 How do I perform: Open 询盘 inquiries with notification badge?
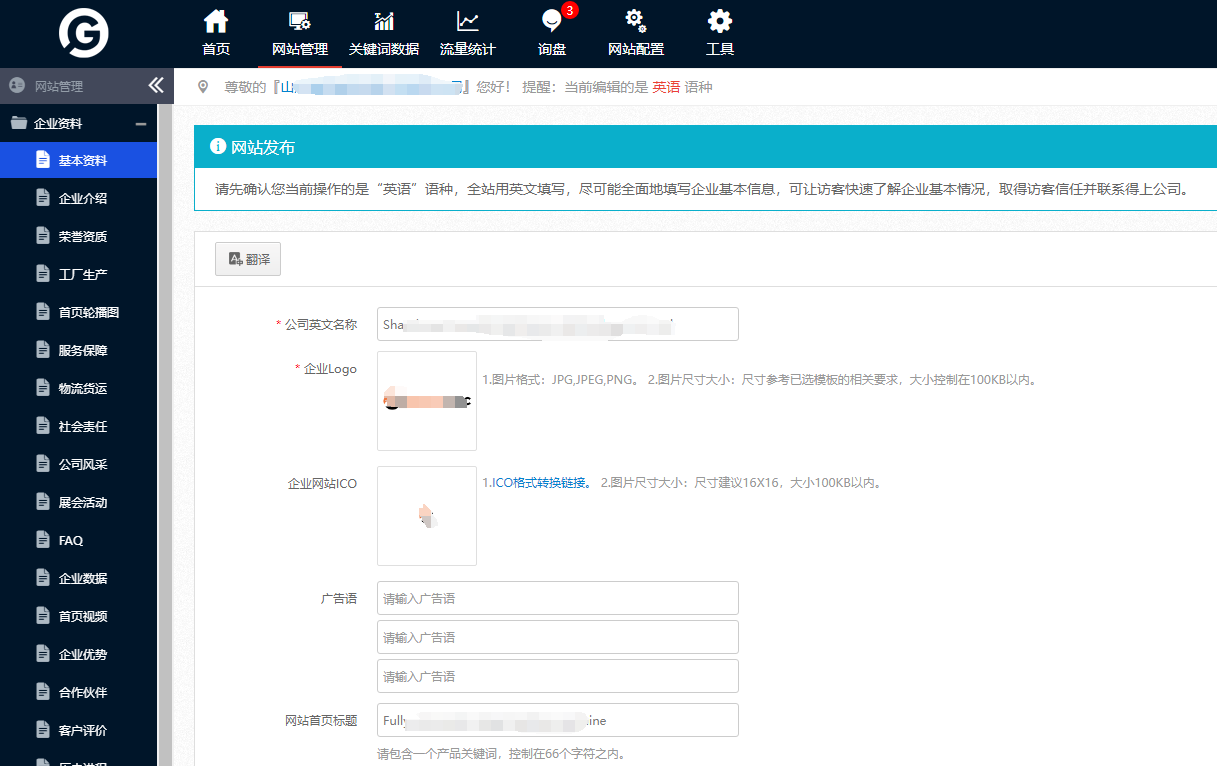pos(551,22)
